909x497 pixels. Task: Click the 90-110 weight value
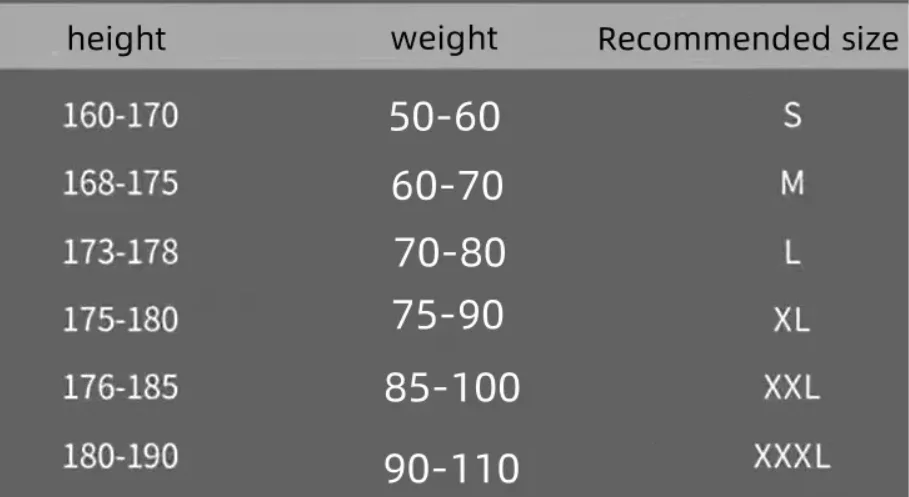pos(452,468)
